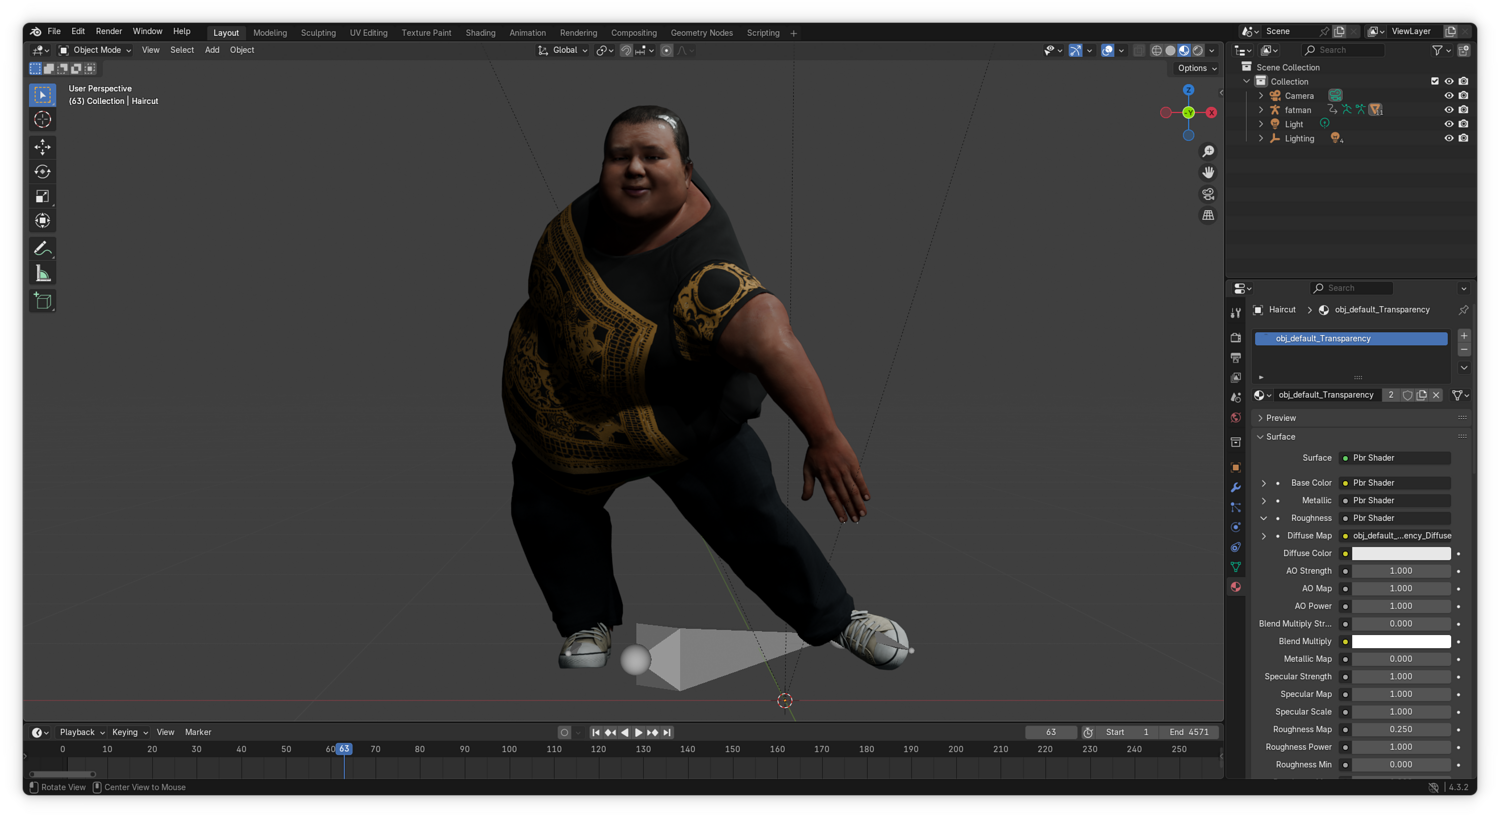Remove material slot with minus button
The image size is (1500, 818).
1464,351
